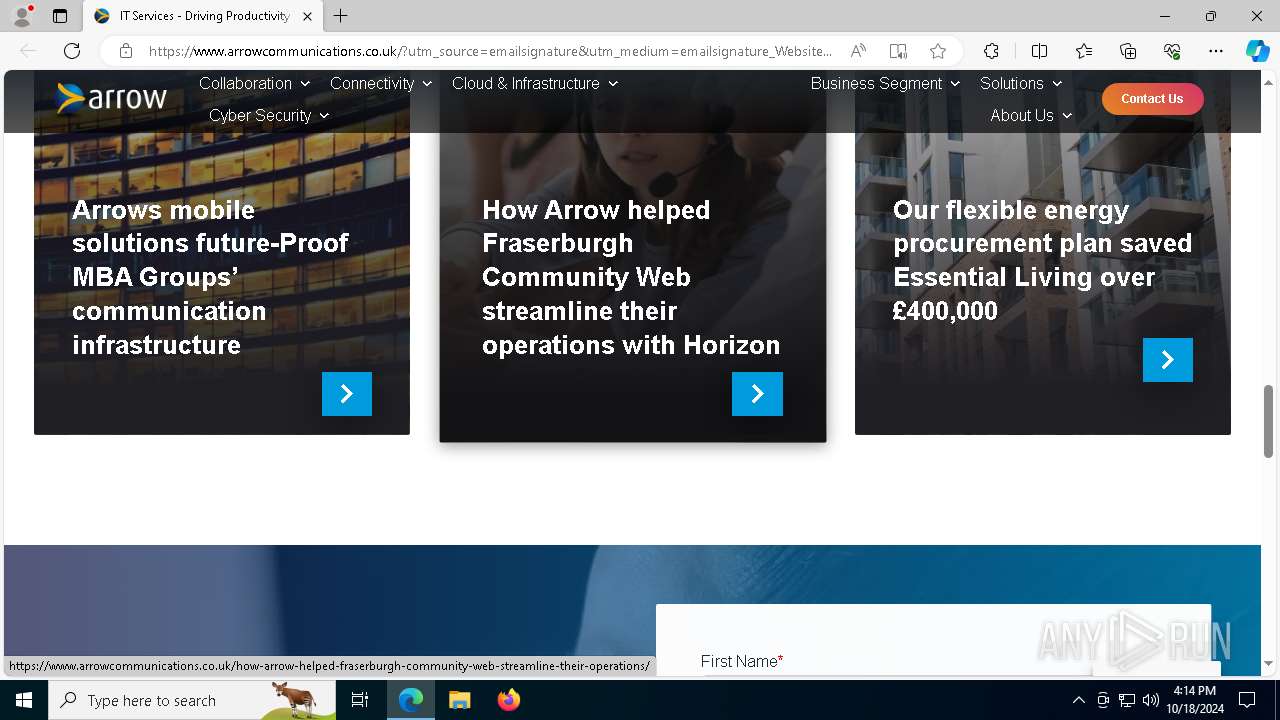Open File Explorer from taskbar

[459, 700]
